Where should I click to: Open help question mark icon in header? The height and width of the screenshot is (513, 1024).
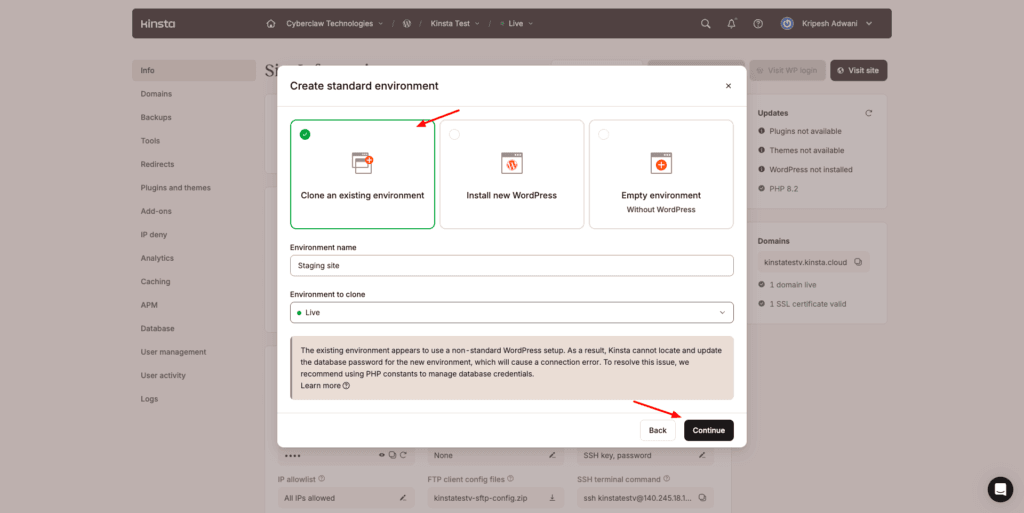tap(758, 23)
